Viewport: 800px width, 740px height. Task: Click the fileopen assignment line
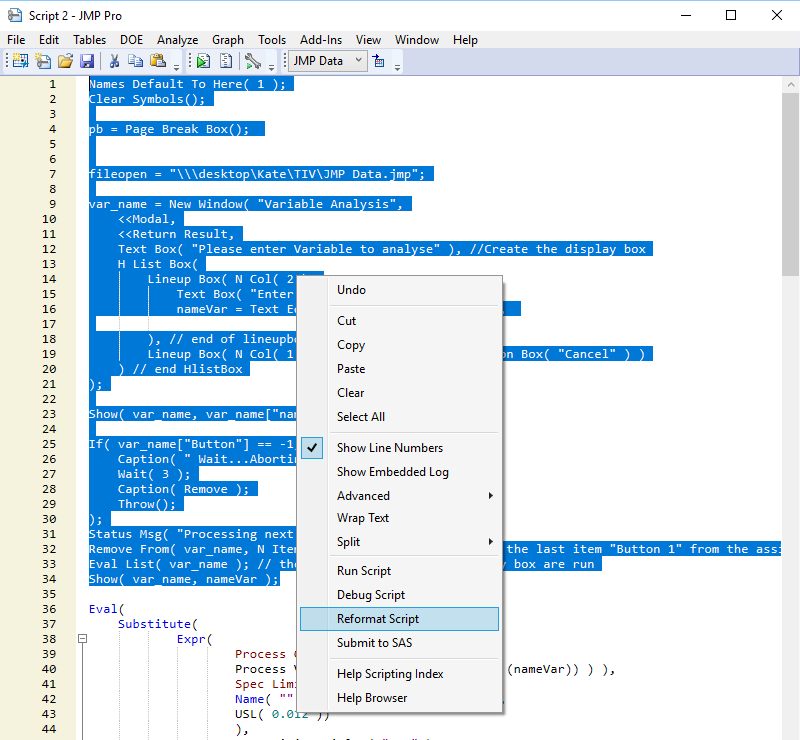click(x=257, y=174)
